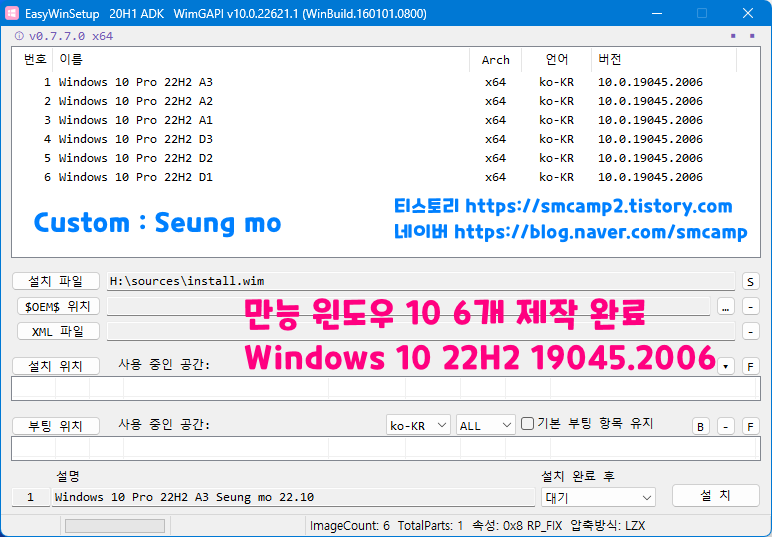This screenshot has width=772, height=537.
Task: Click 압축방식: LZX in status bar
Action: (608, 526)
